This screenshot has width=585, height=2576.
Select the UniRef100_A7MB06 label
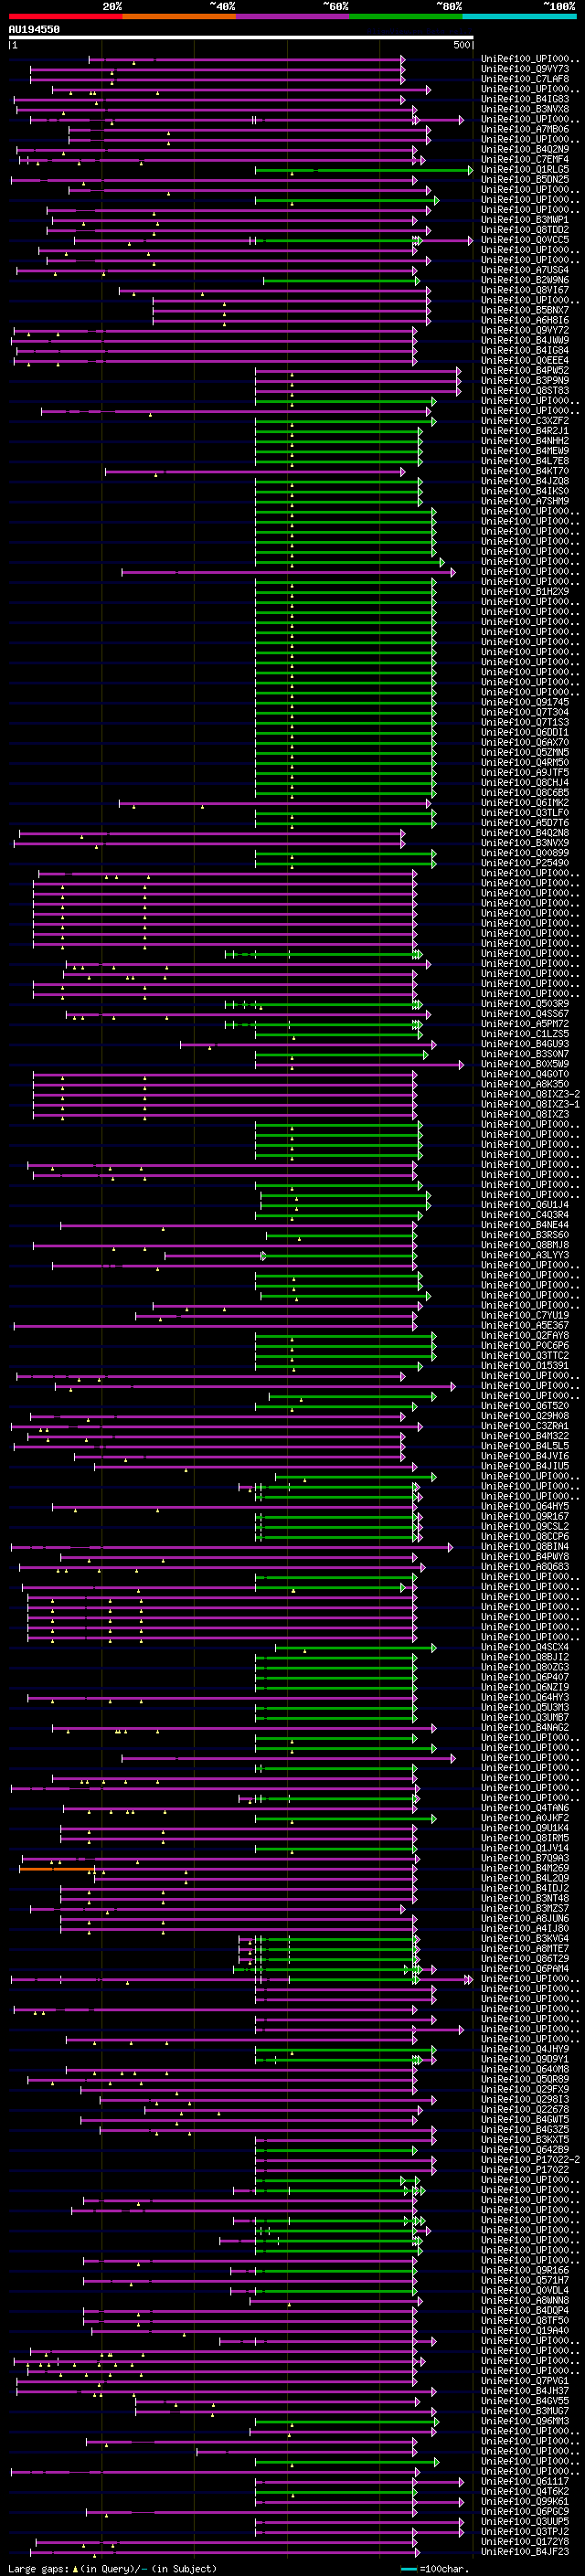click(x=525, y=129)
